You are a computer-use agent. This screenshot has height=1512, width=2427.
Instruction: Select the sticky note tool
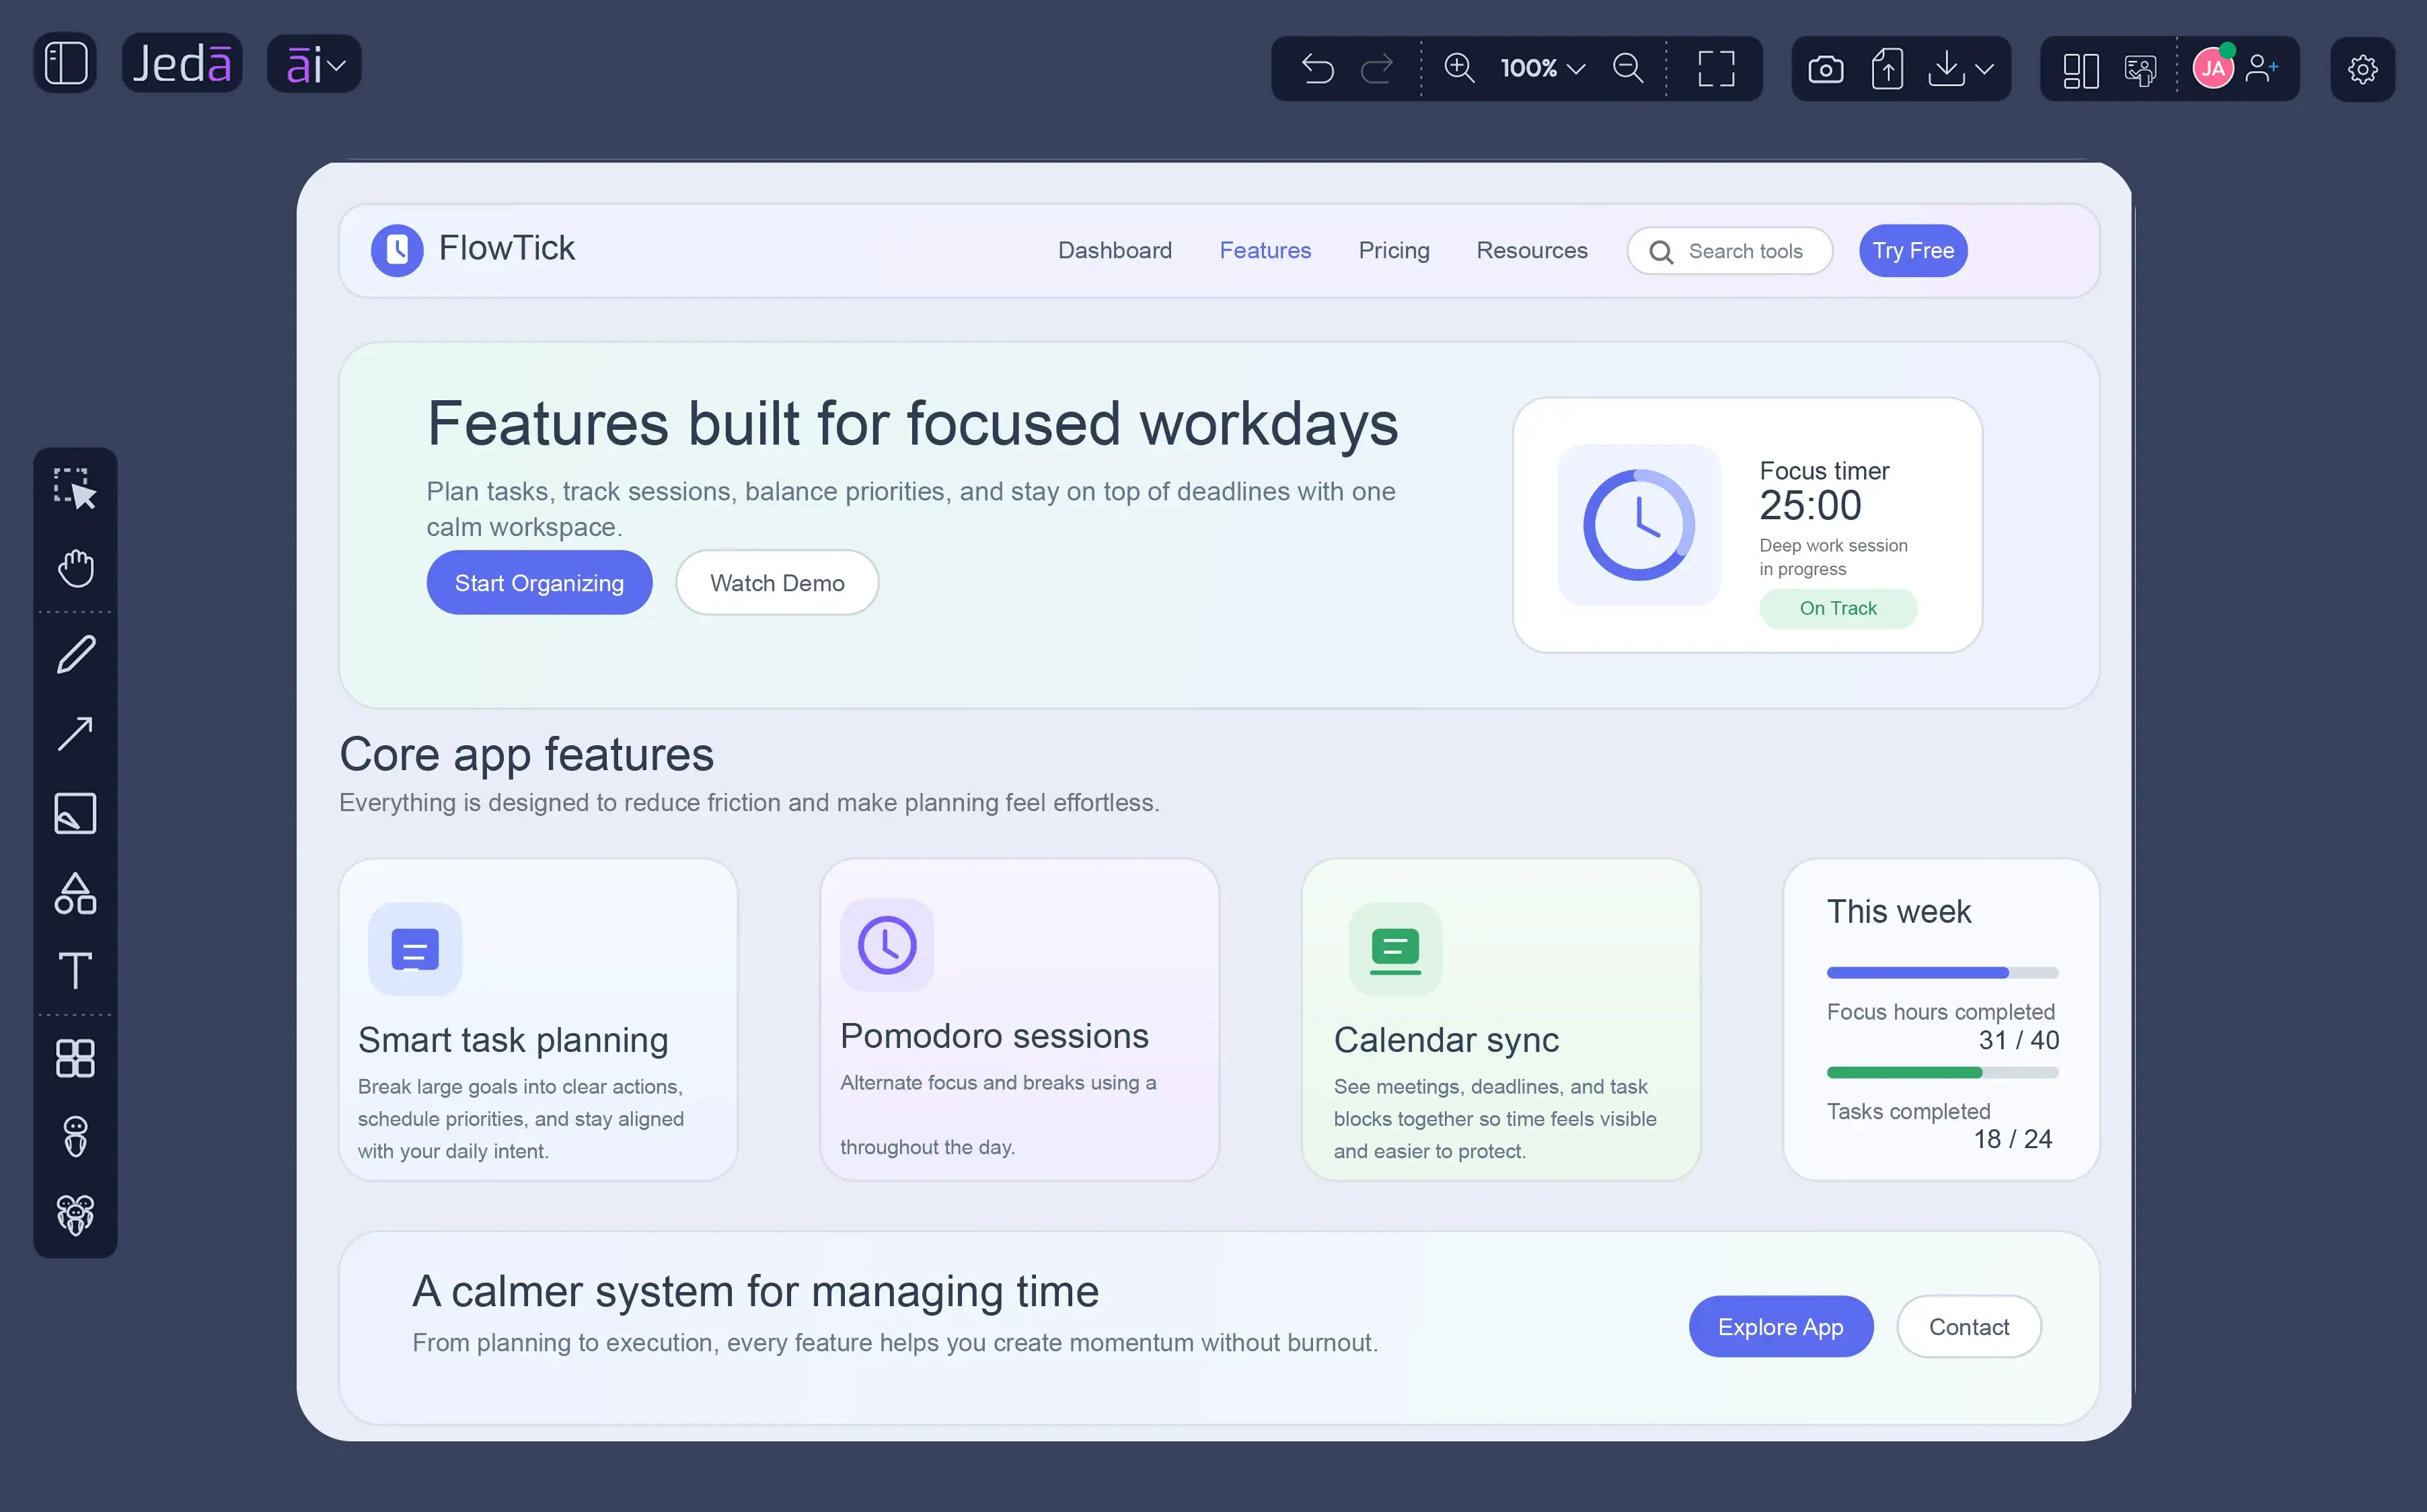tap(75, 813)
